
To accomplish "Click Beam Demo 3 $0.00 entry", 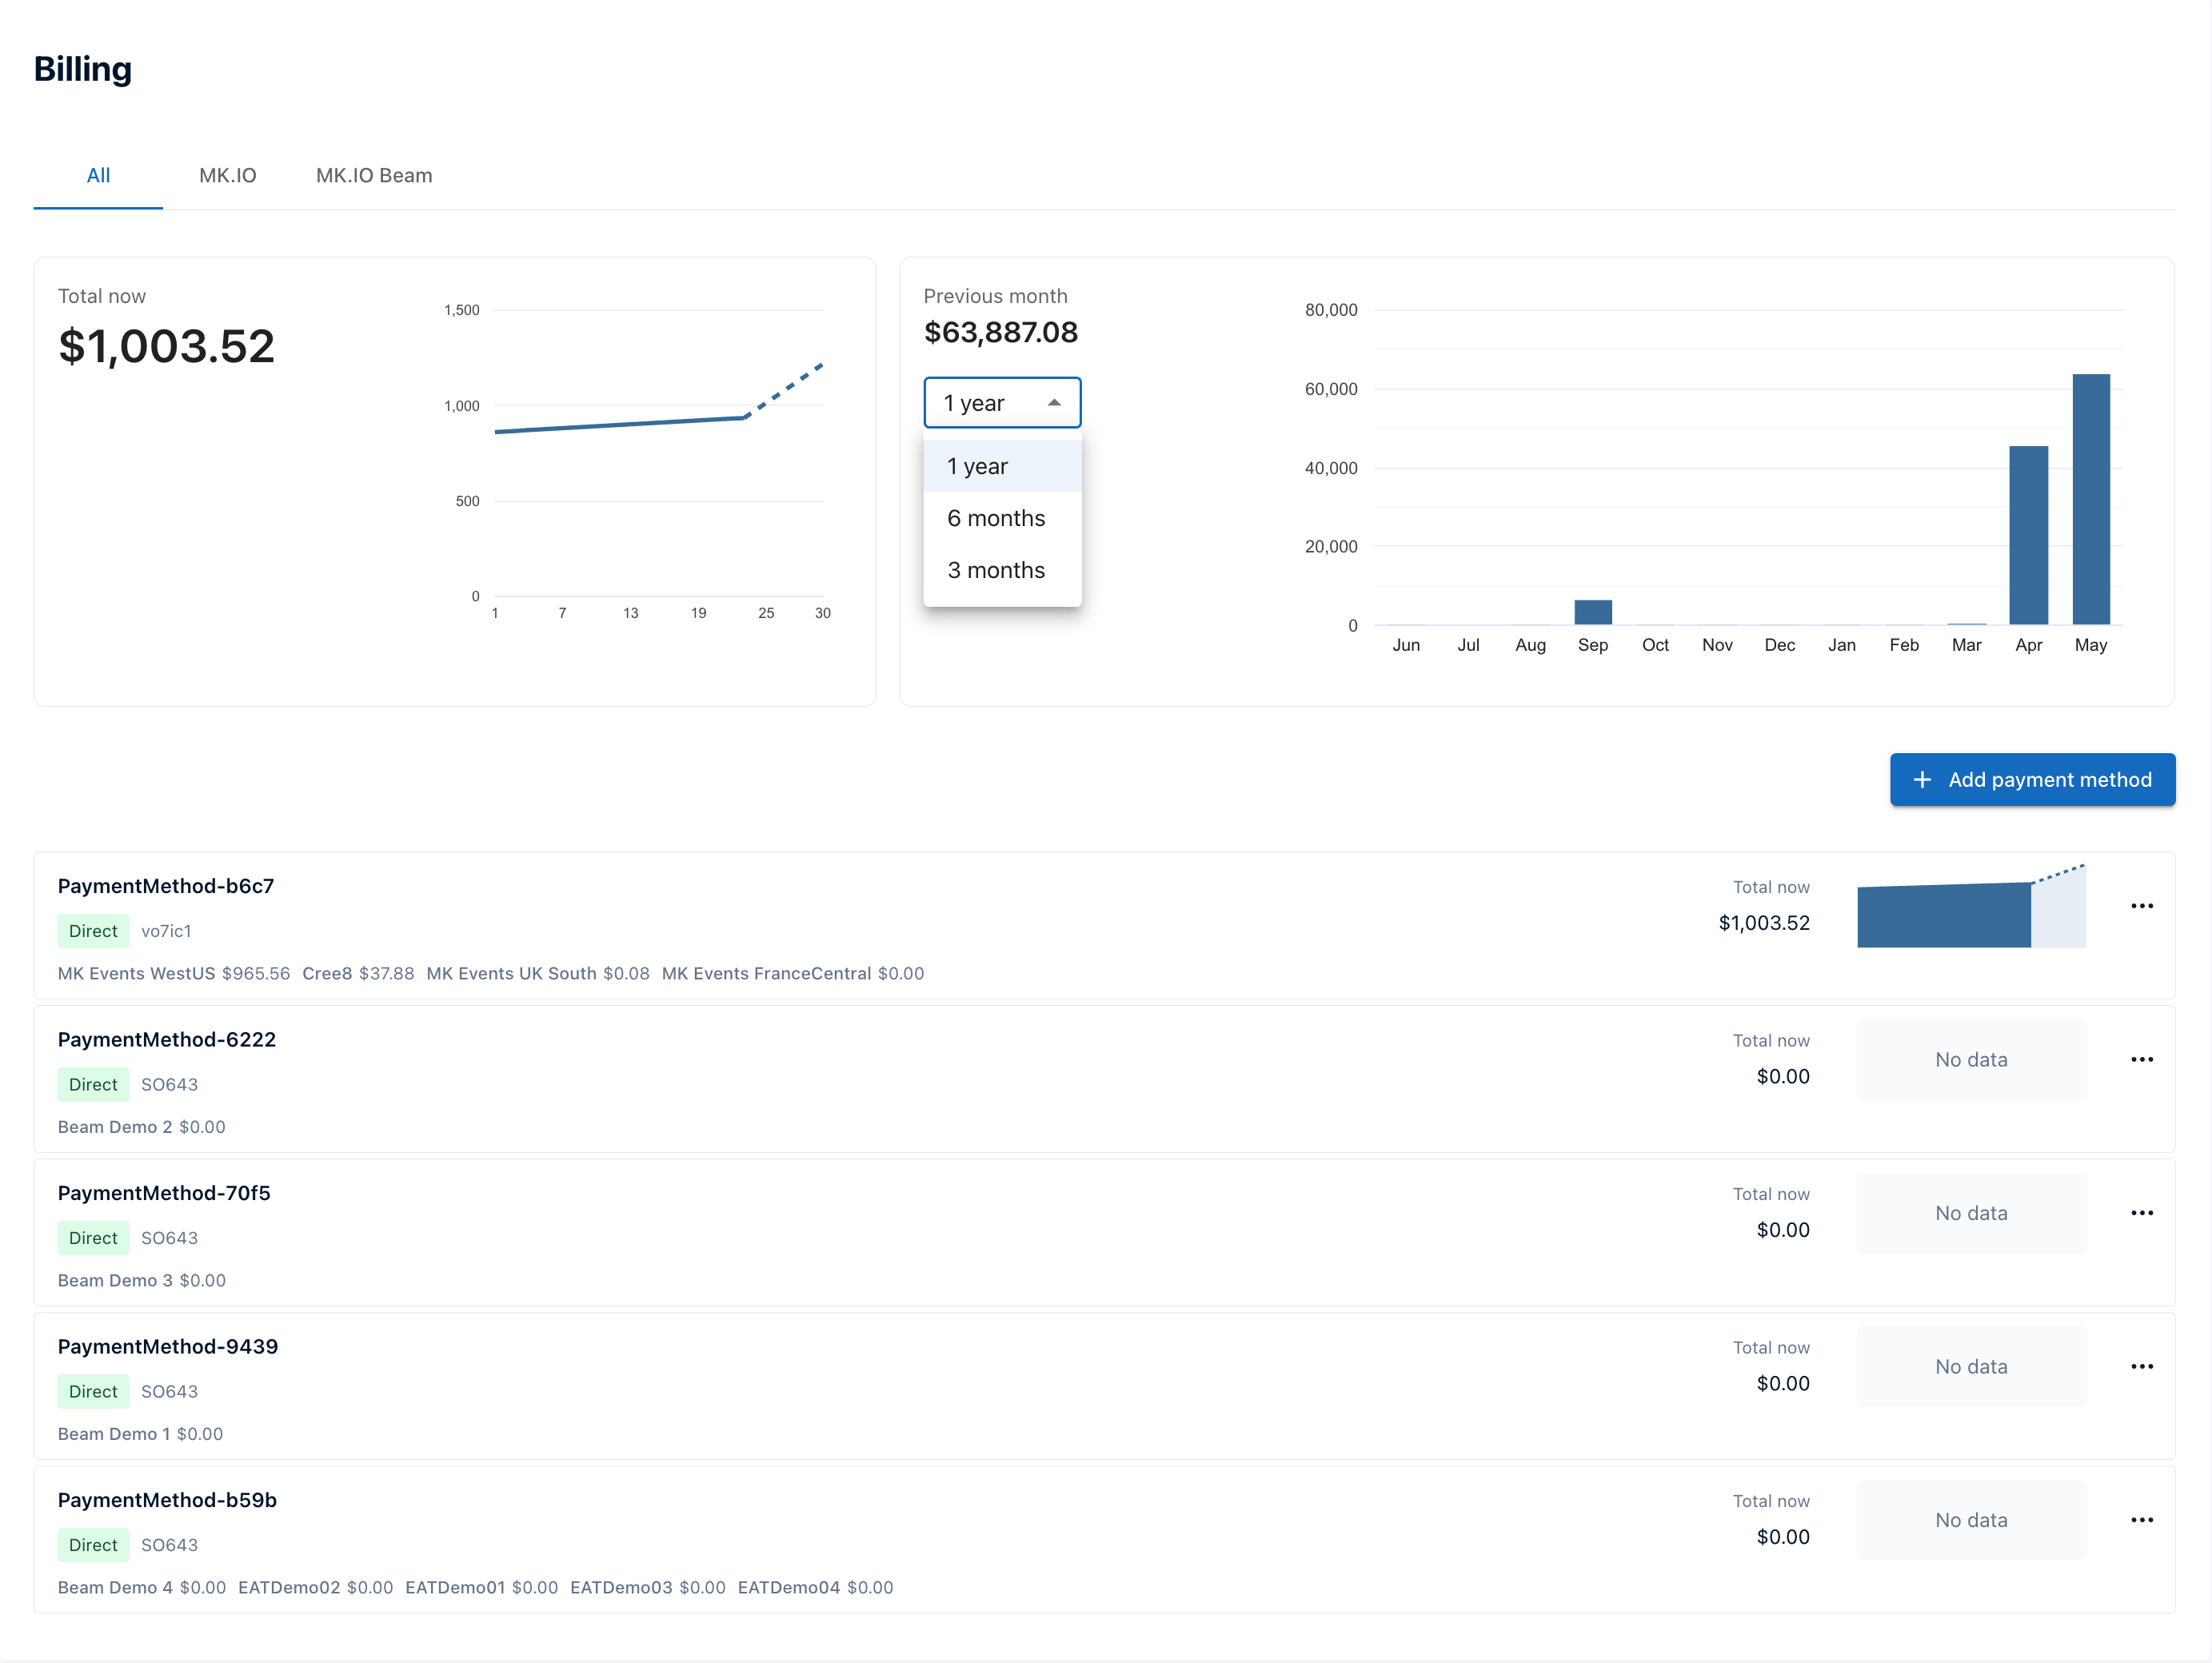I will [142, 1280].
